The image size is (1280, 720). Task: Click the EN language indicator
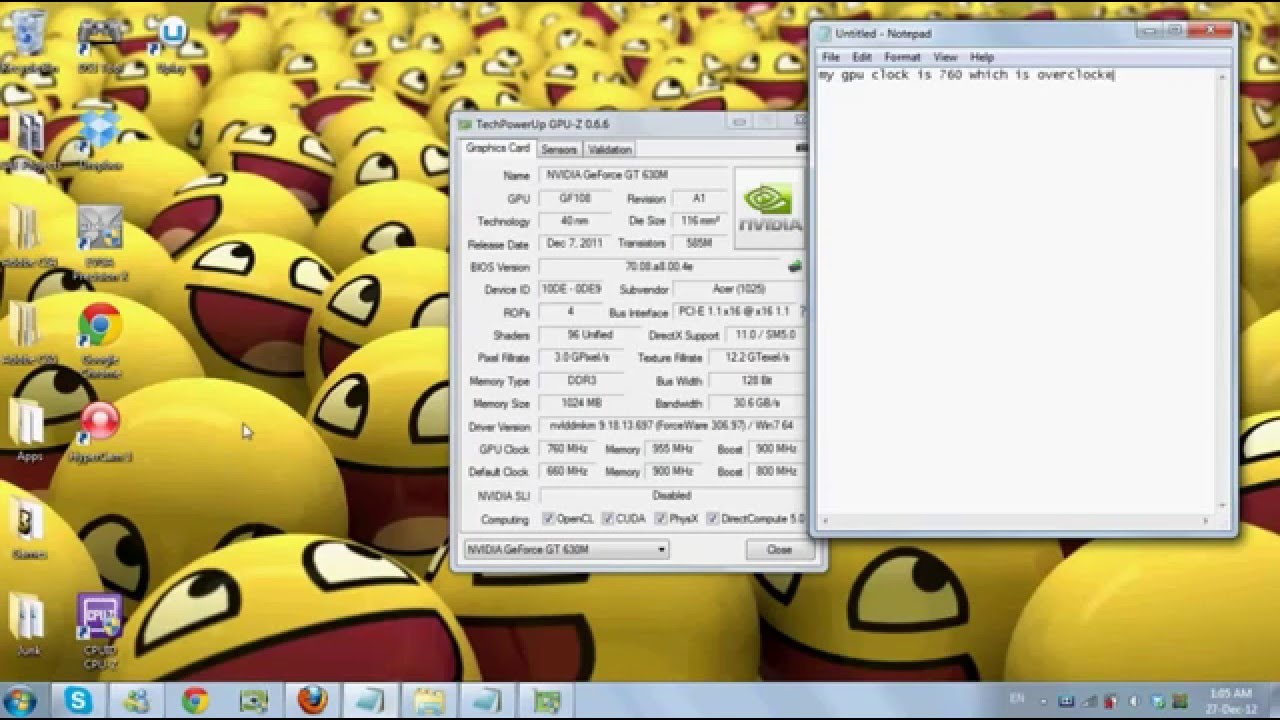coord(1019,697)
